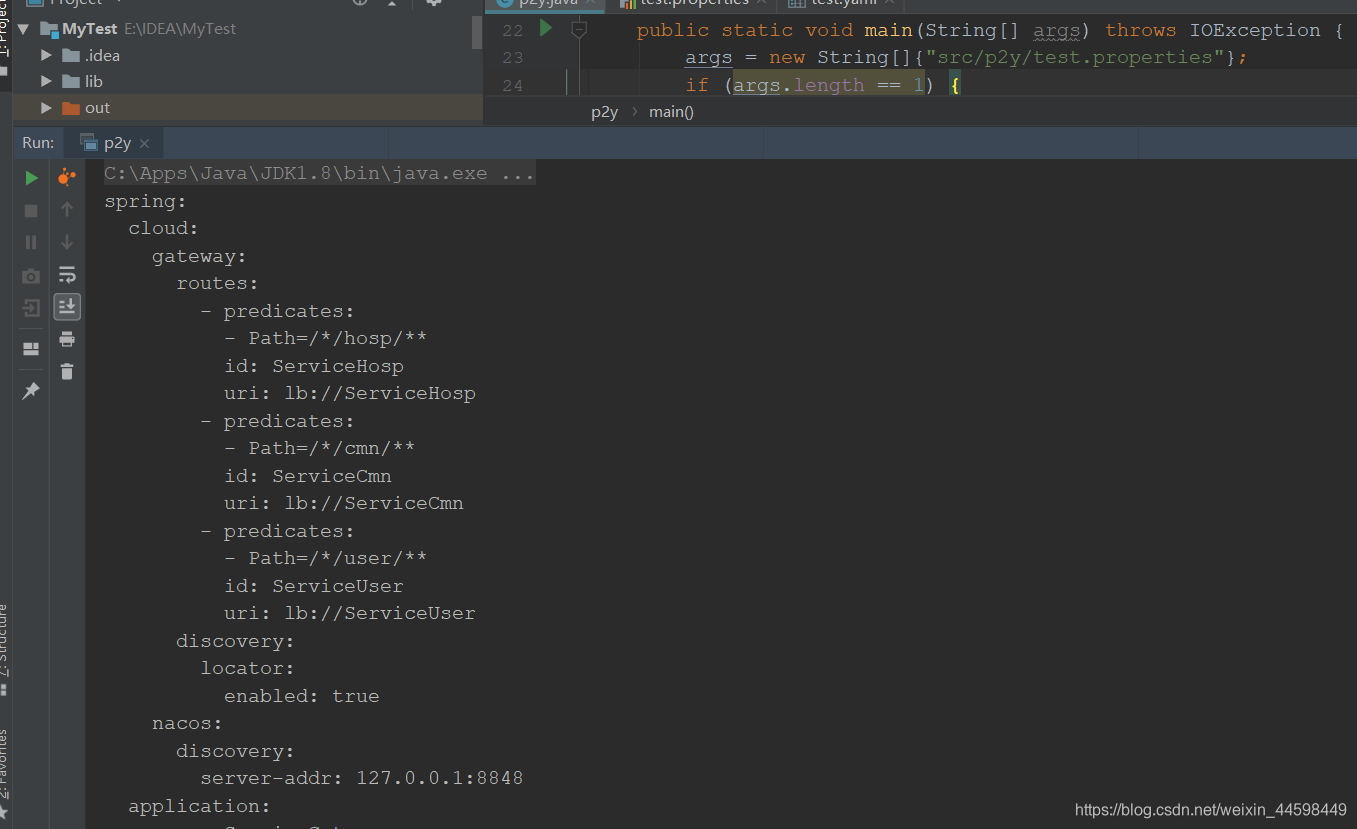Pin the Run tab with pin icon
This screenshot has height=829, width=1357.
31,391
